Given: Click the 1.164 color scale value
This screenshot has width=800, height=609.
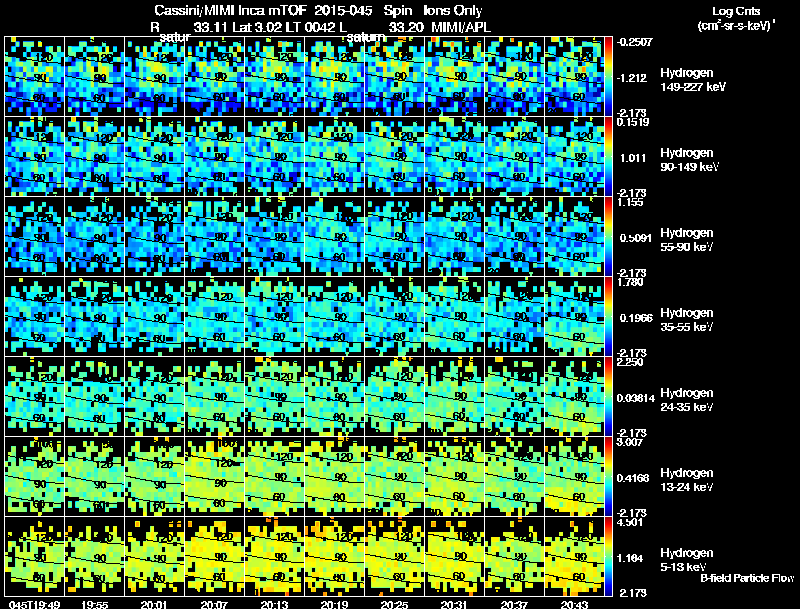Looking at the screenshot, I should 631,559.
